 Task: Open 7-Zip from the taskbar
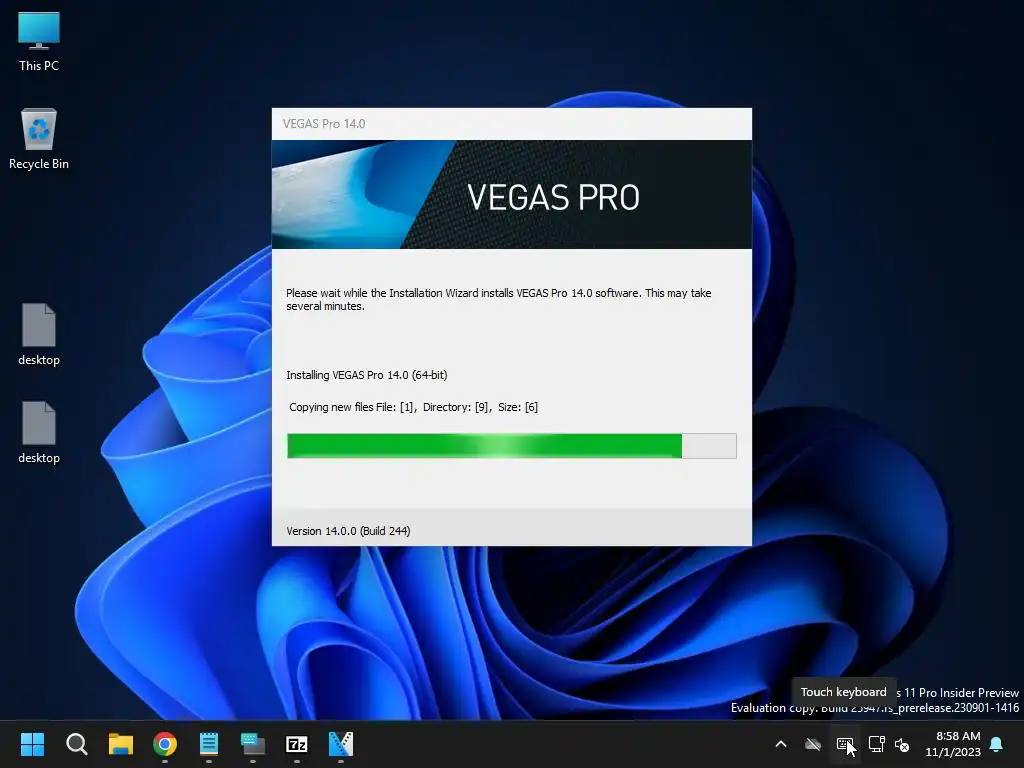click(x=296, y=744)
